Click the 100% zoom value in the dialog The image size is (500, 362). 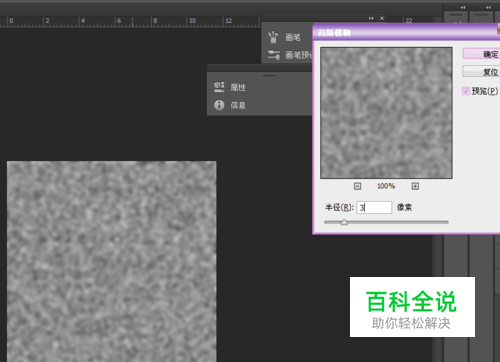tap(386, 186)
